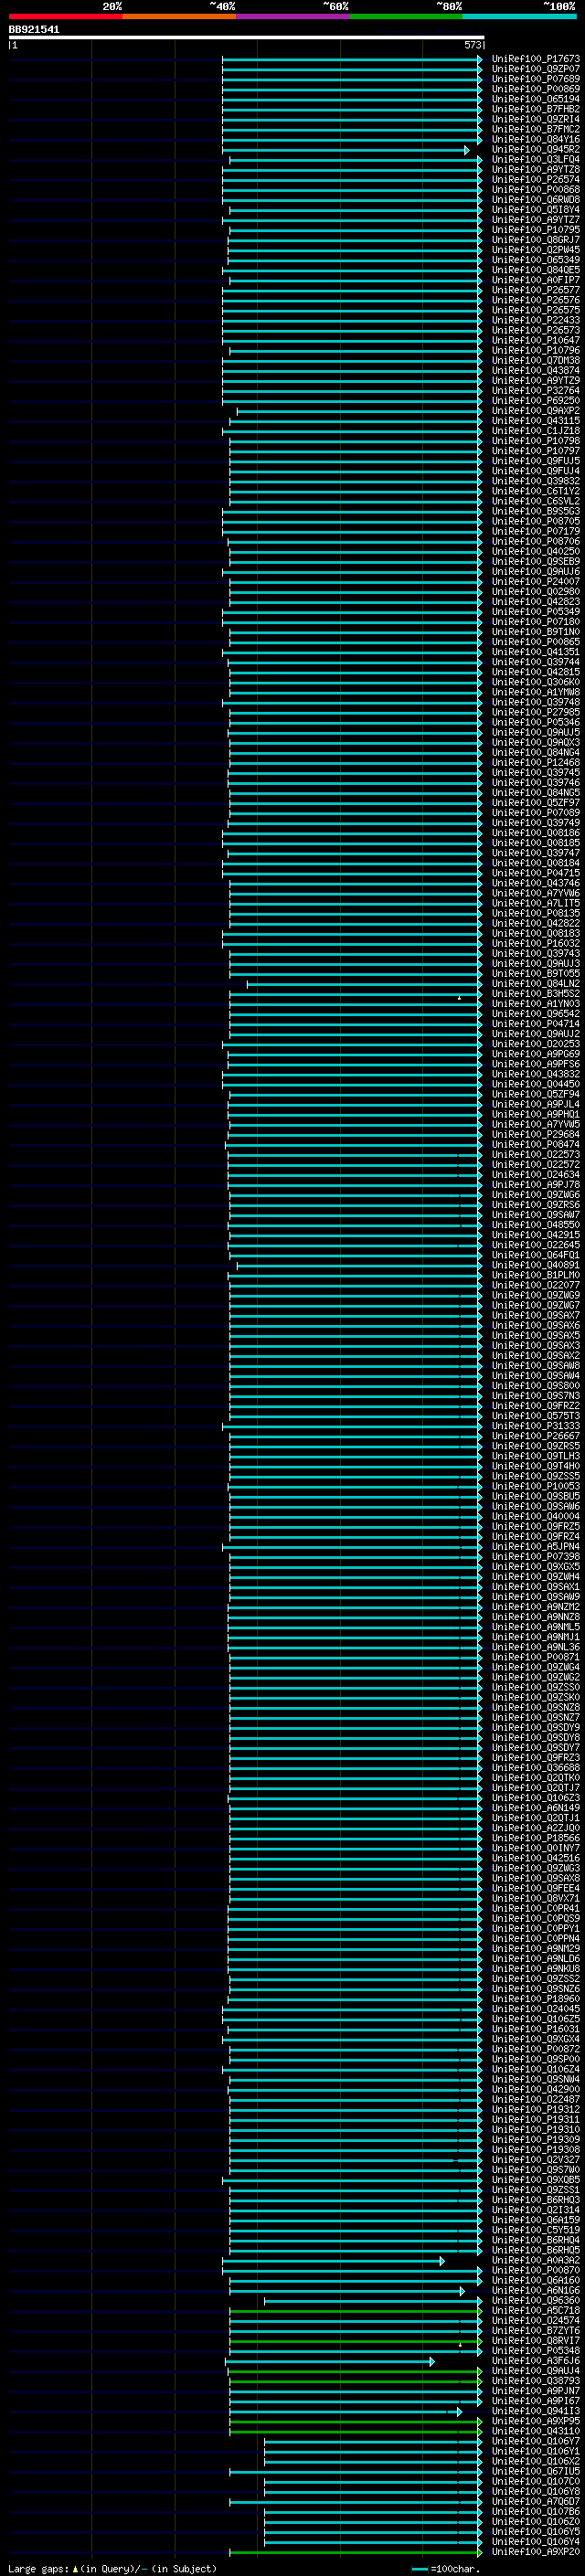Open hit UniRef100_P16032
This screenshot has height=2576, width=585.
[x=536, y=943]
